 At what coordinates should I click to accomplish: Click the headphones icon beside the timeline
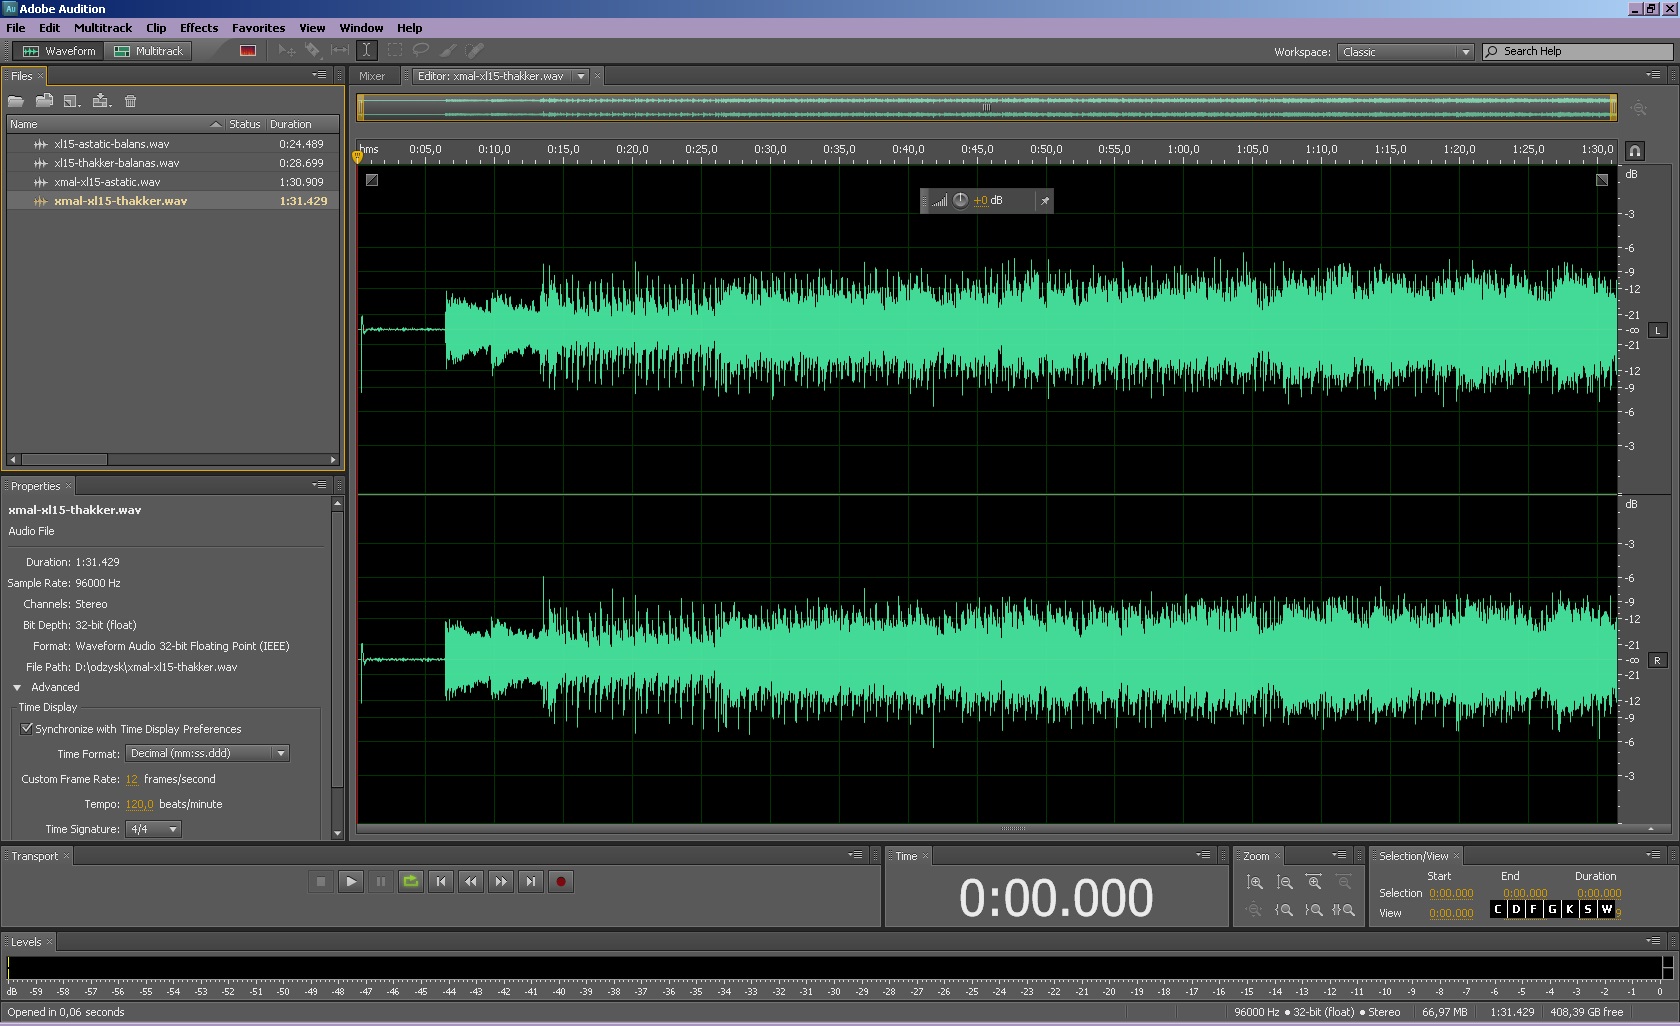[1634, 151]
